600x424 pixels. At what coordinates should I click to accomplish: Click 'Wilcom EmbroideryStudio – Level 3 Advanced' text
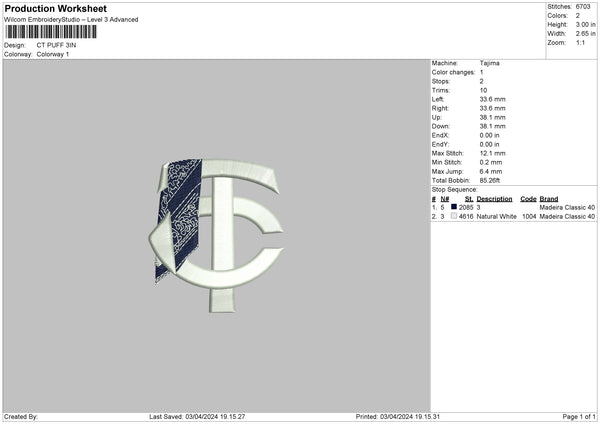point(71,20)
